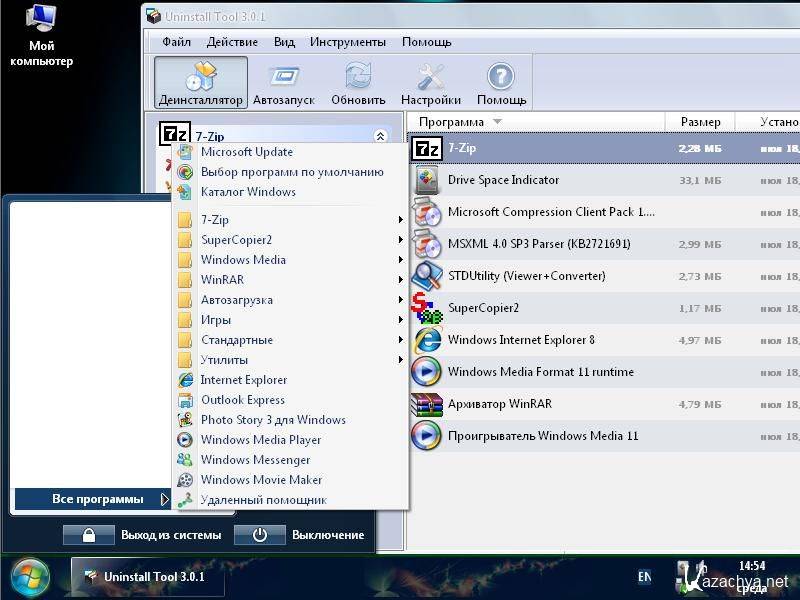Launch Windows Movie Maker from programs menu
The height and width of the screenshot is (600, 800).
[261, 480]
